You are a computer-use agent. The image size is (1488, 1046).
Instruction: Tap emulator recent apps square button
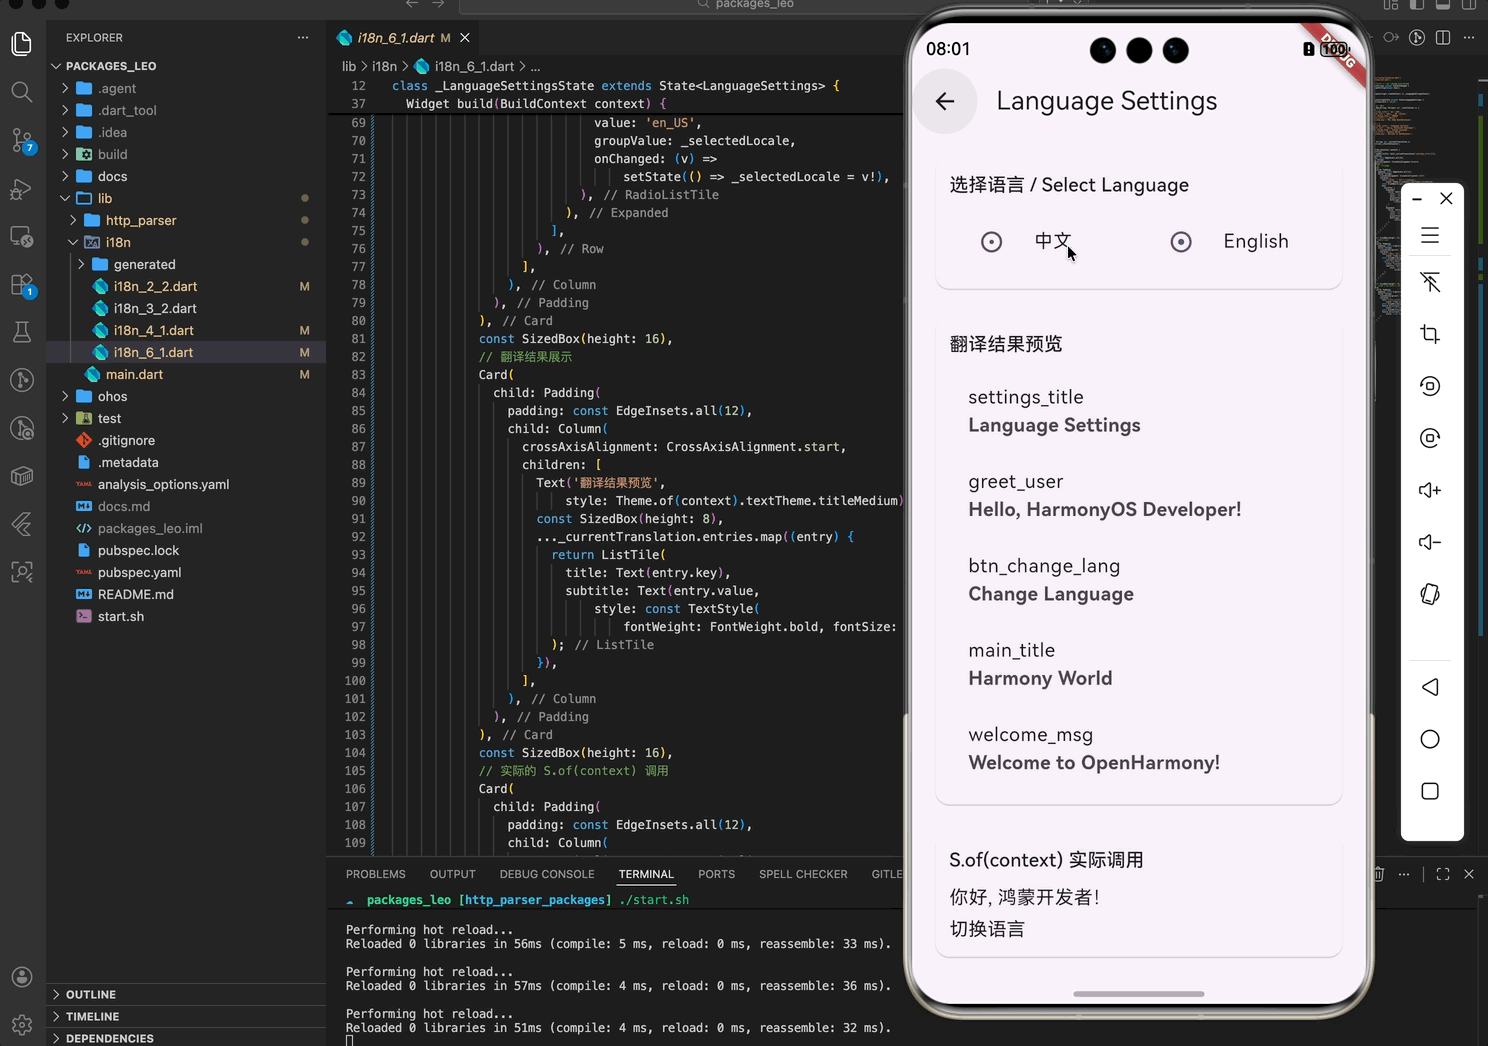point(1430,791)
